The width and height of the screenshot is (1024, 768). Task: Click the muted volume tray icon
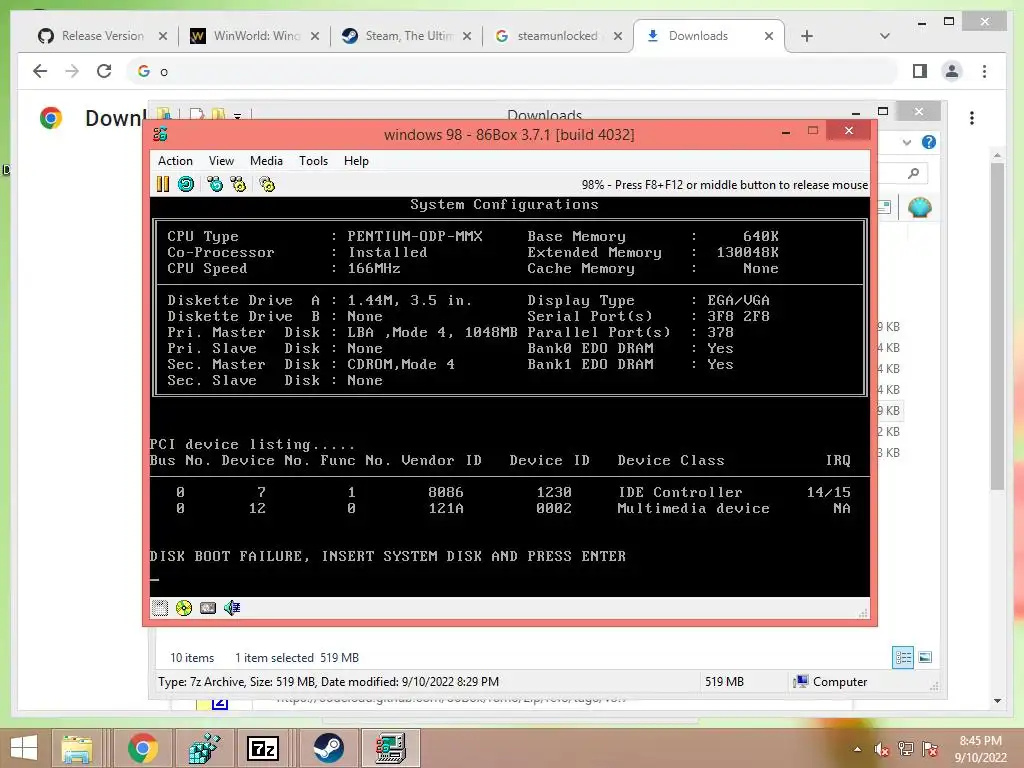[882, 749]
